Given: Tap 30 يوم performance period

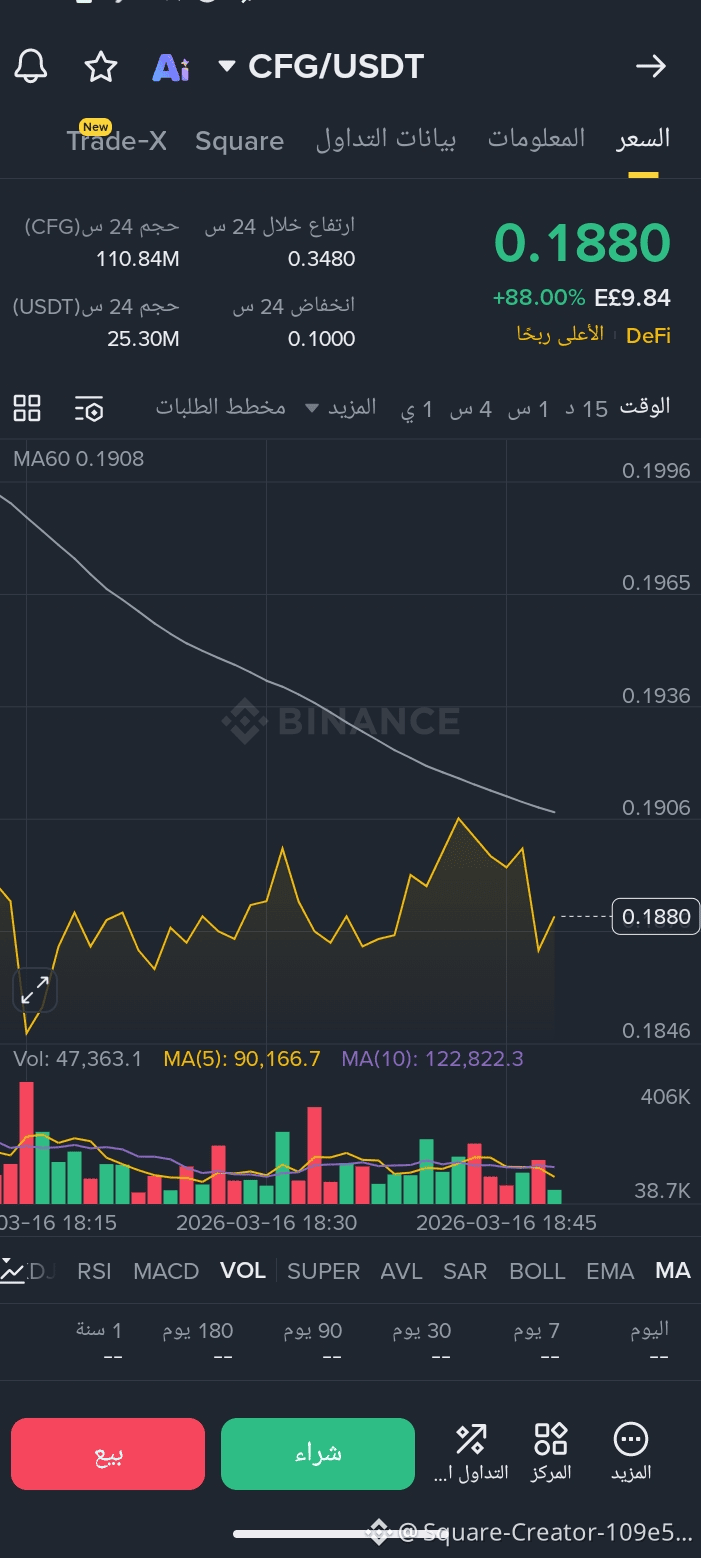Looking at the screenshot, I should coord(422,1330).
